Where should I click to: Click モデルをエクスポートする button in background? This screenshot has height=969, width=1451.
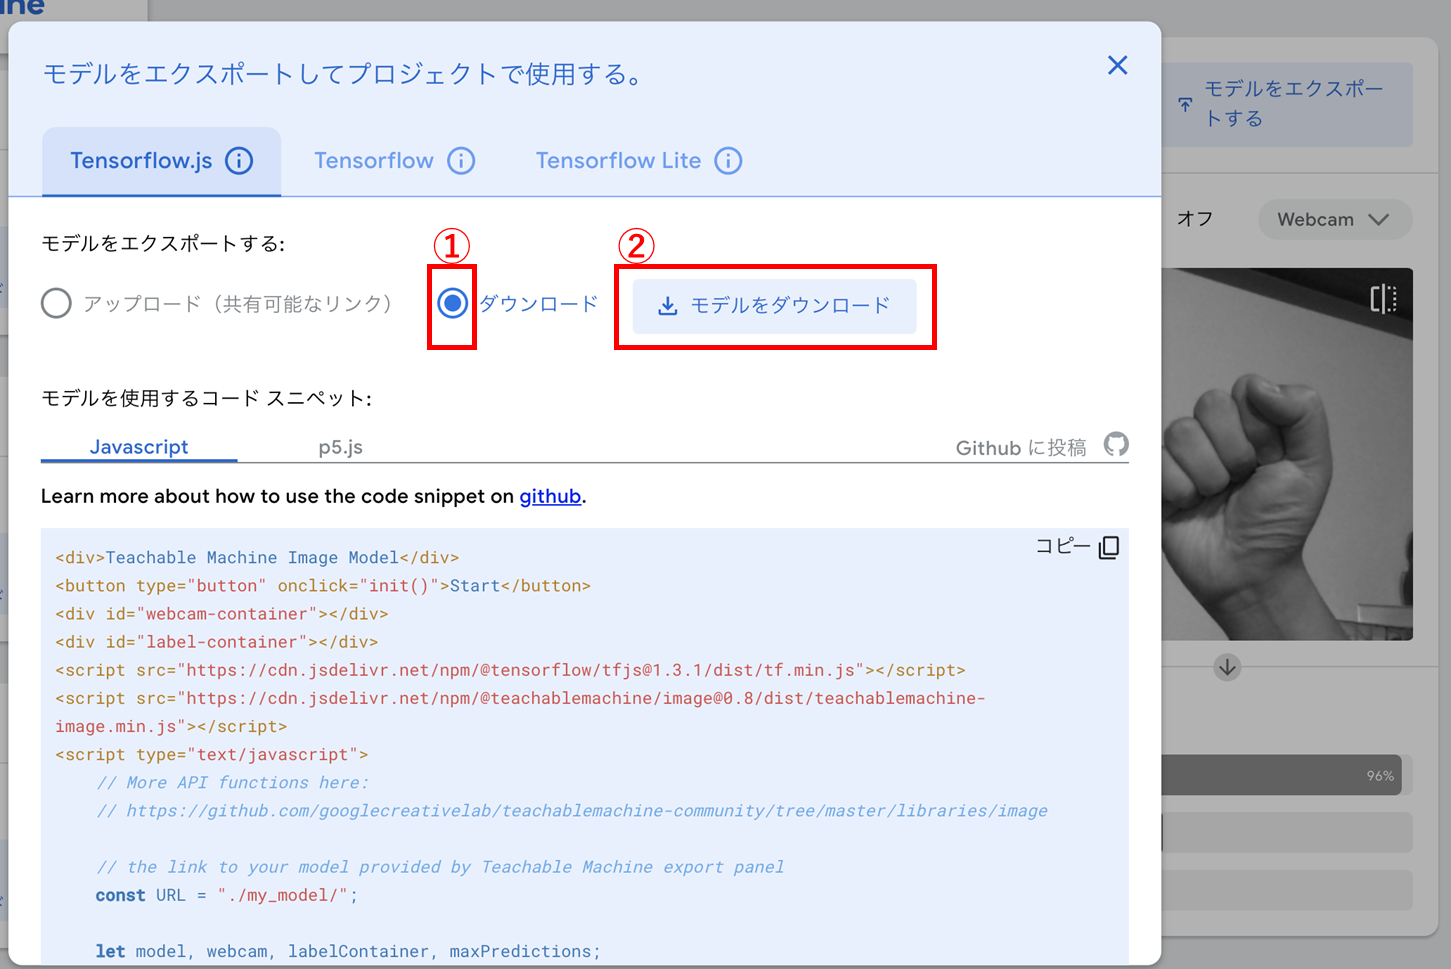[1288, 104]
